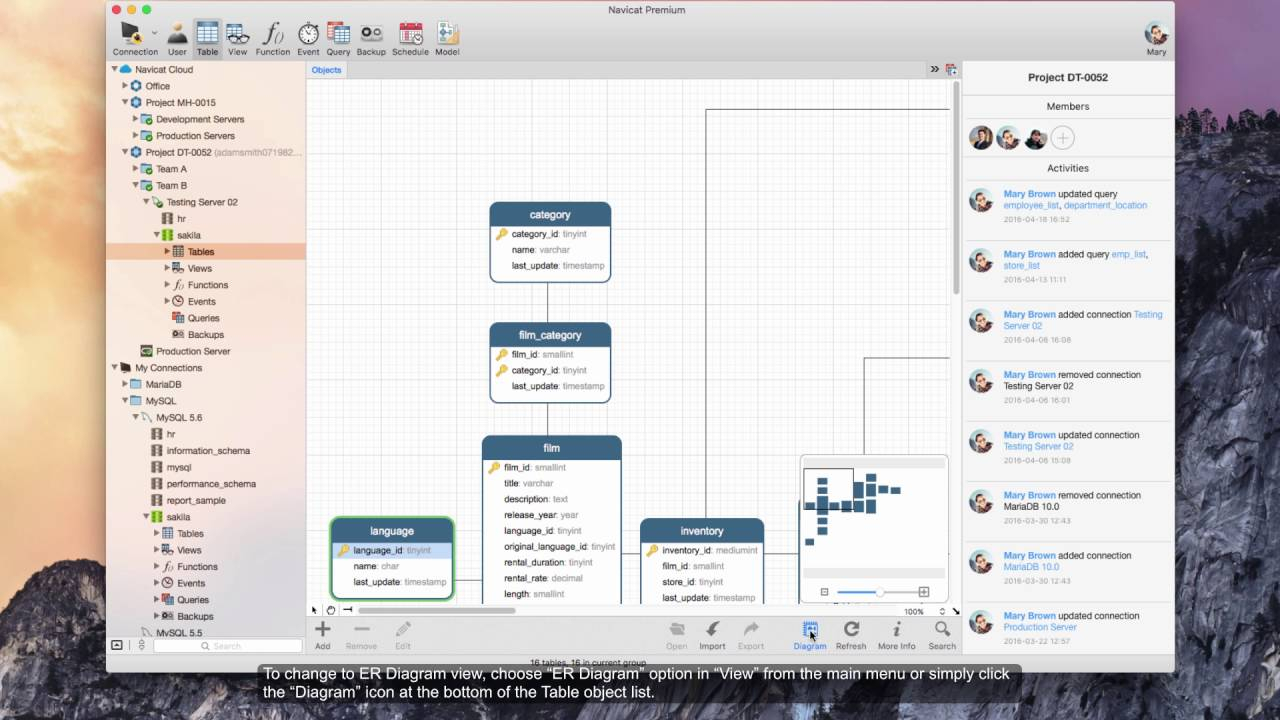Select Testing Server 02 in tree

[202, 202]
